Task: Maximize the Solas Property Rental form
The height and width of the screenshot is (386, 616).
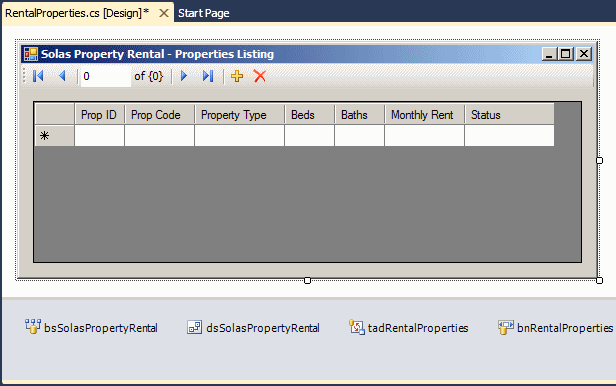Action: 566,54
